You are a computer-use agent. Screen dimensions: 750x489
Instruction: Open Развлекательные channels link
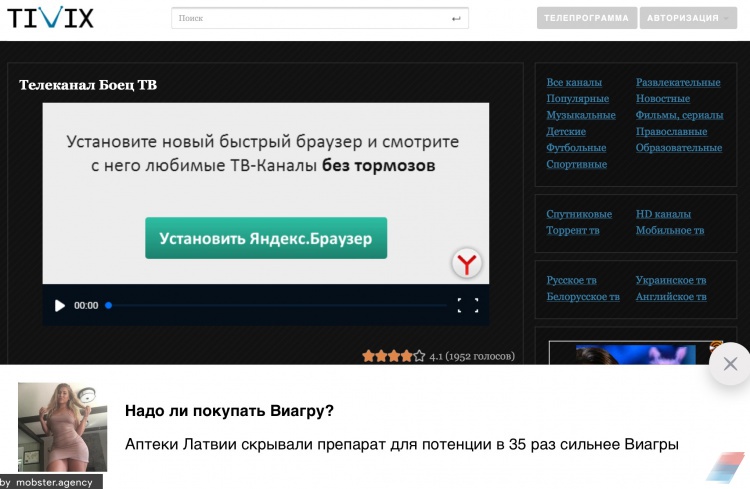[678, 82]
